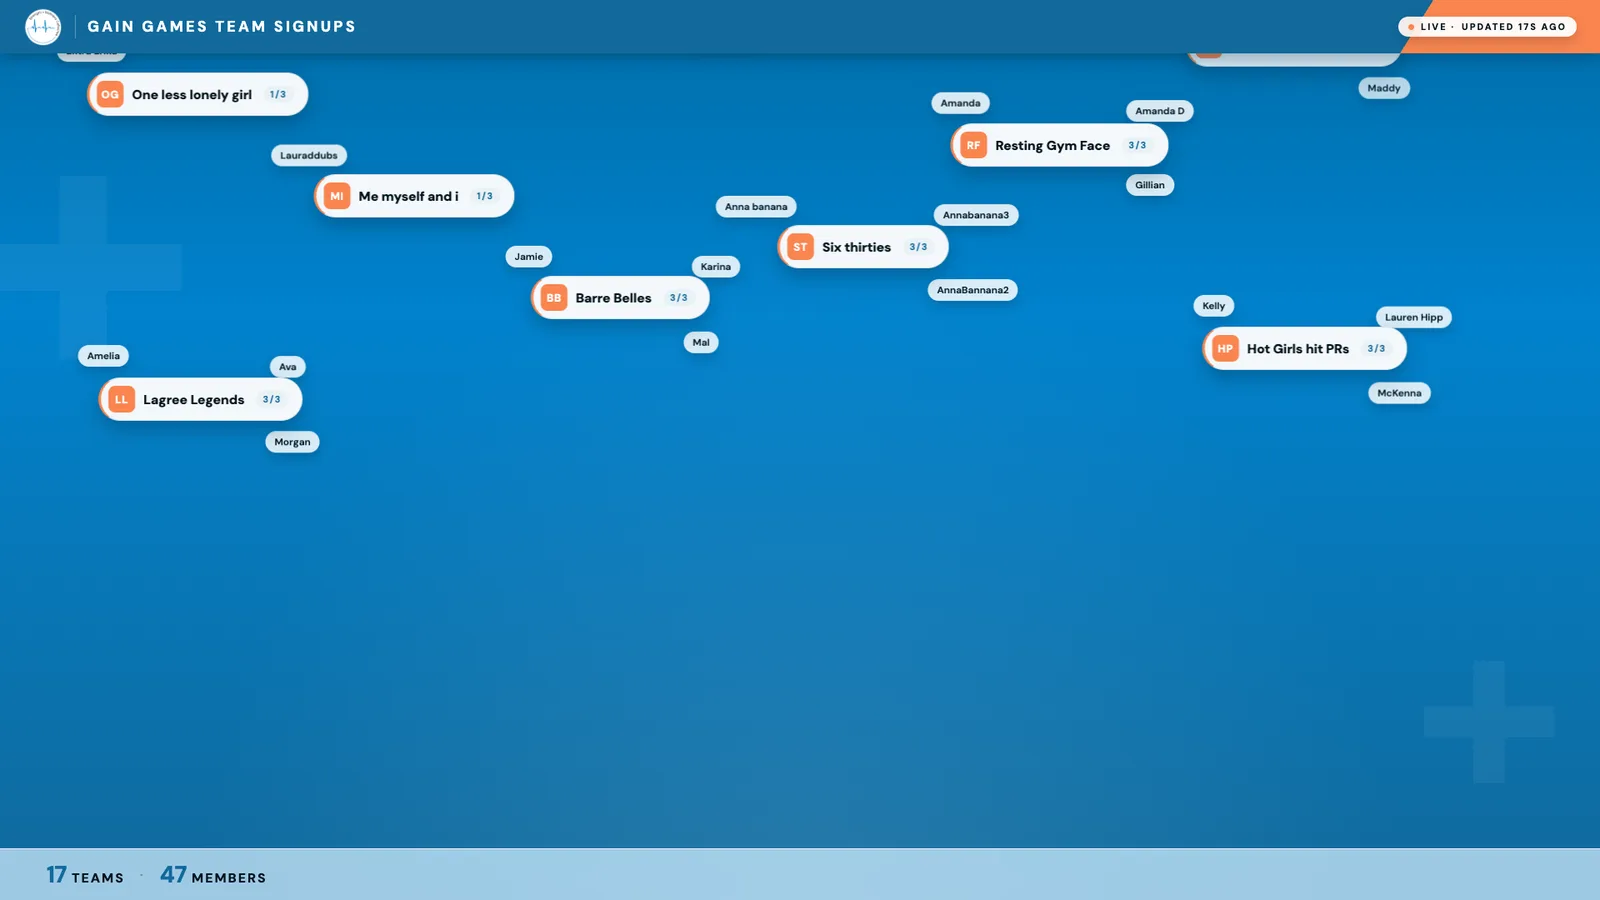Screen dimensions: 1600x900
Task: Select member chip Lauren Hipp
Action: click(1414, 318)
